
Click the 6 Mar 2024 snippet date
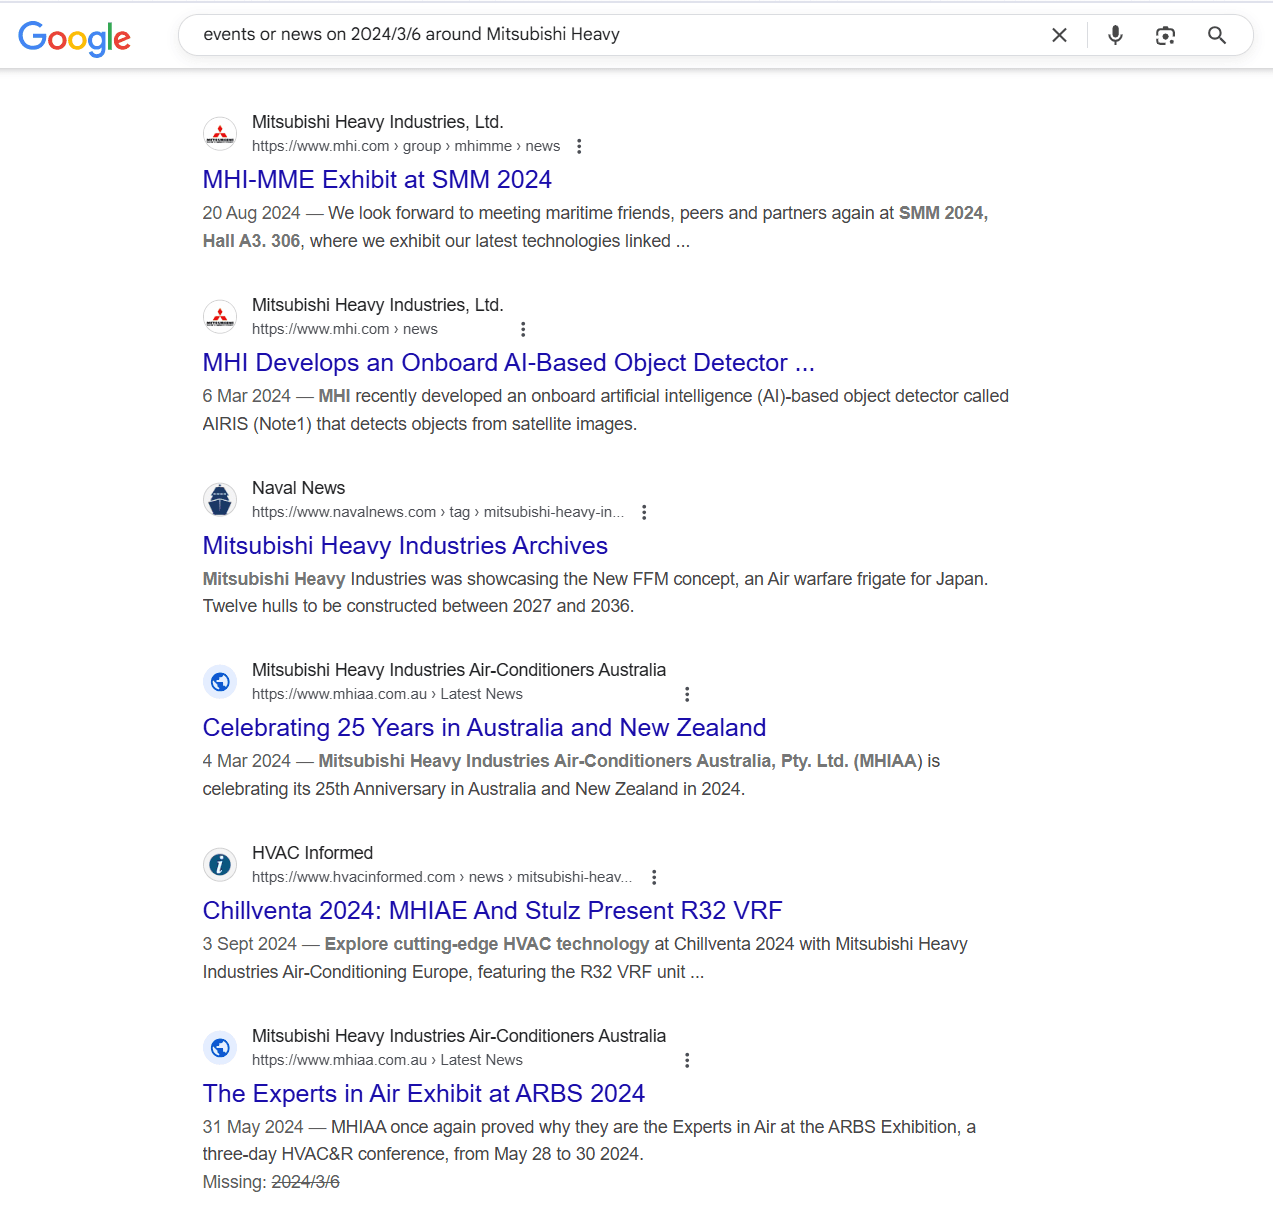[246, 396]
